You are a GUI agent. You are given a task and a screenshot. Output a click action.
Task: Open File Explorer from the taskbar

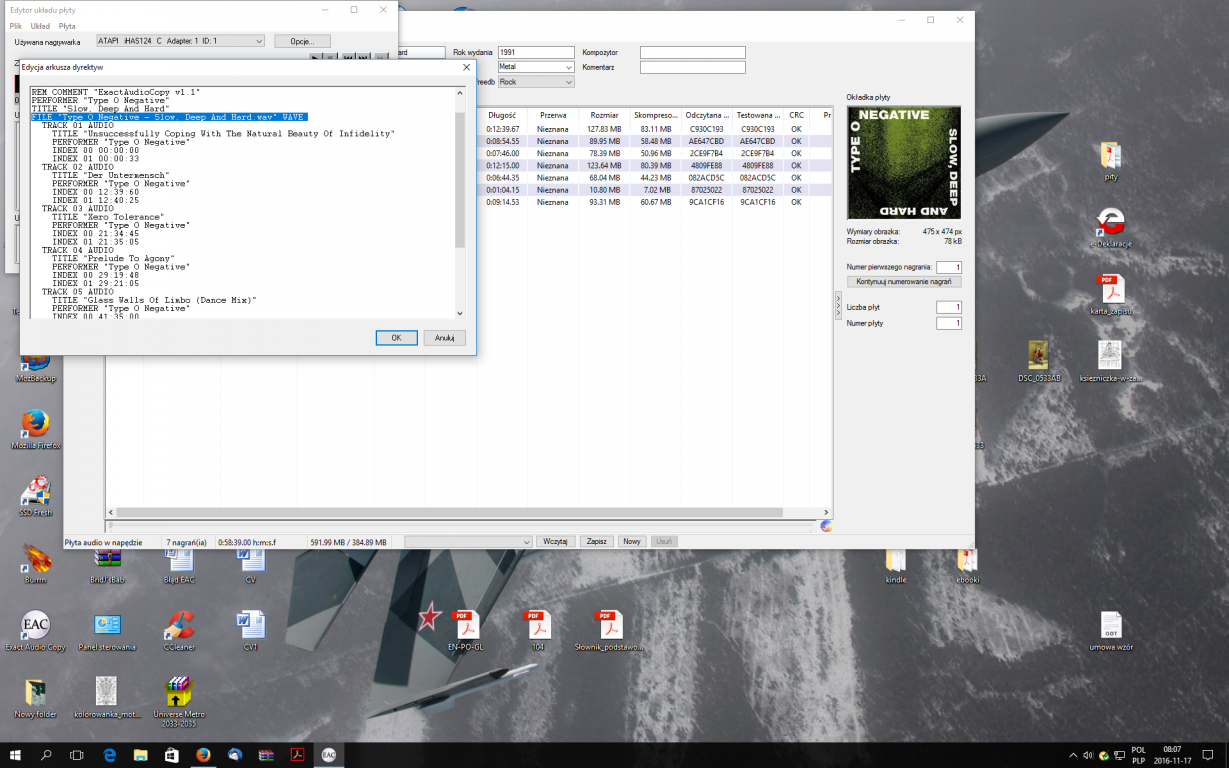141,755
